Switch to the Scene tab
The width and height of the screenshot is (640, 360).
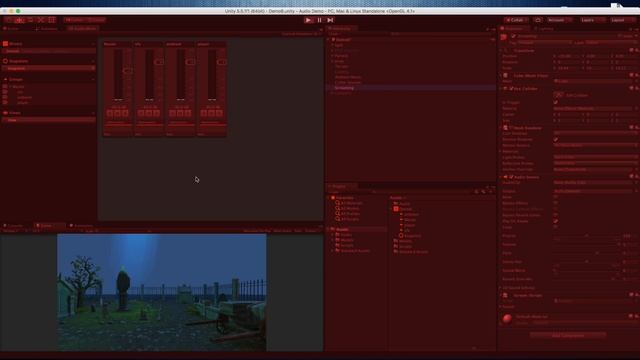tap(11, 29)
